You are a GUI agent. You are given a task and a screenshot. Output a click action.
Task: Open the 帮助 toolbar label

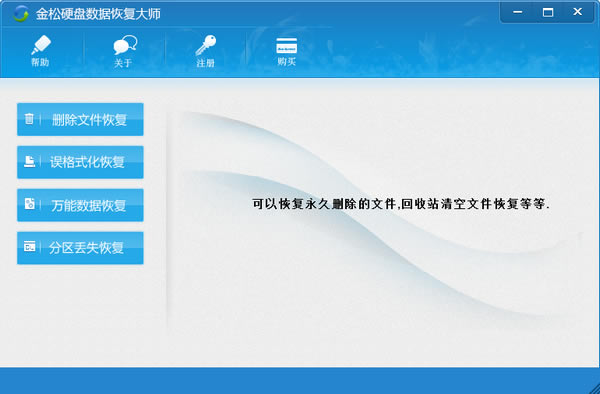tap(40, 62)
